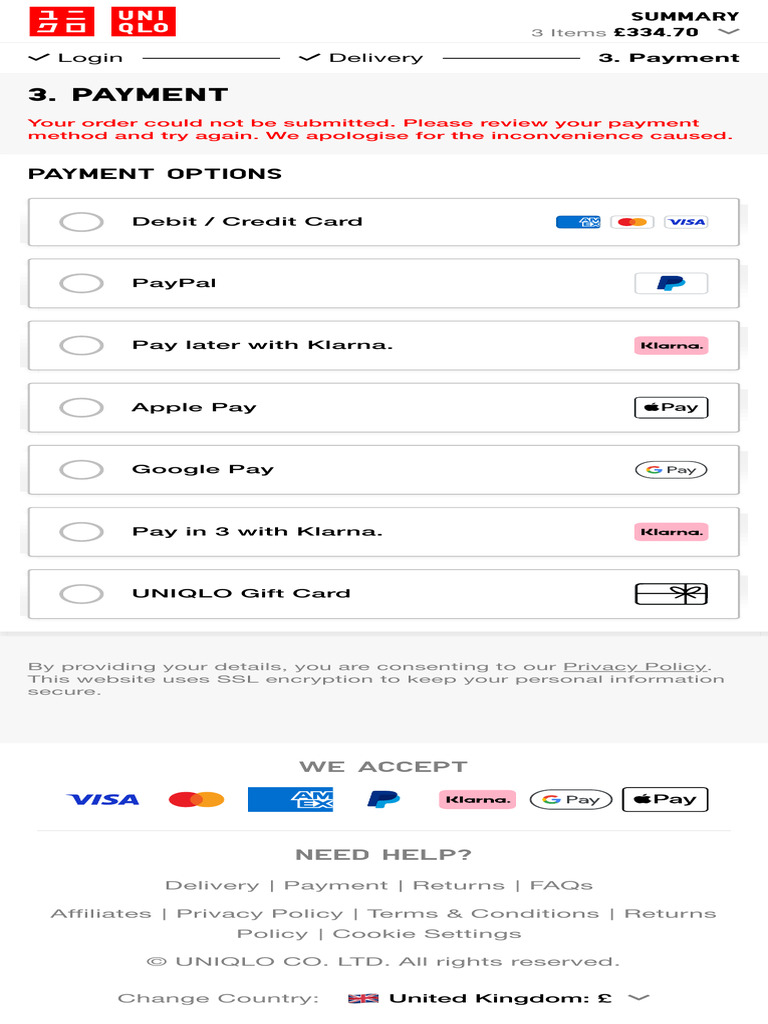The height and width of the screenshot is (1024, 768).
Task: Select the PayPal radio button
Action: pyautogui.click(x=81, y=284)
